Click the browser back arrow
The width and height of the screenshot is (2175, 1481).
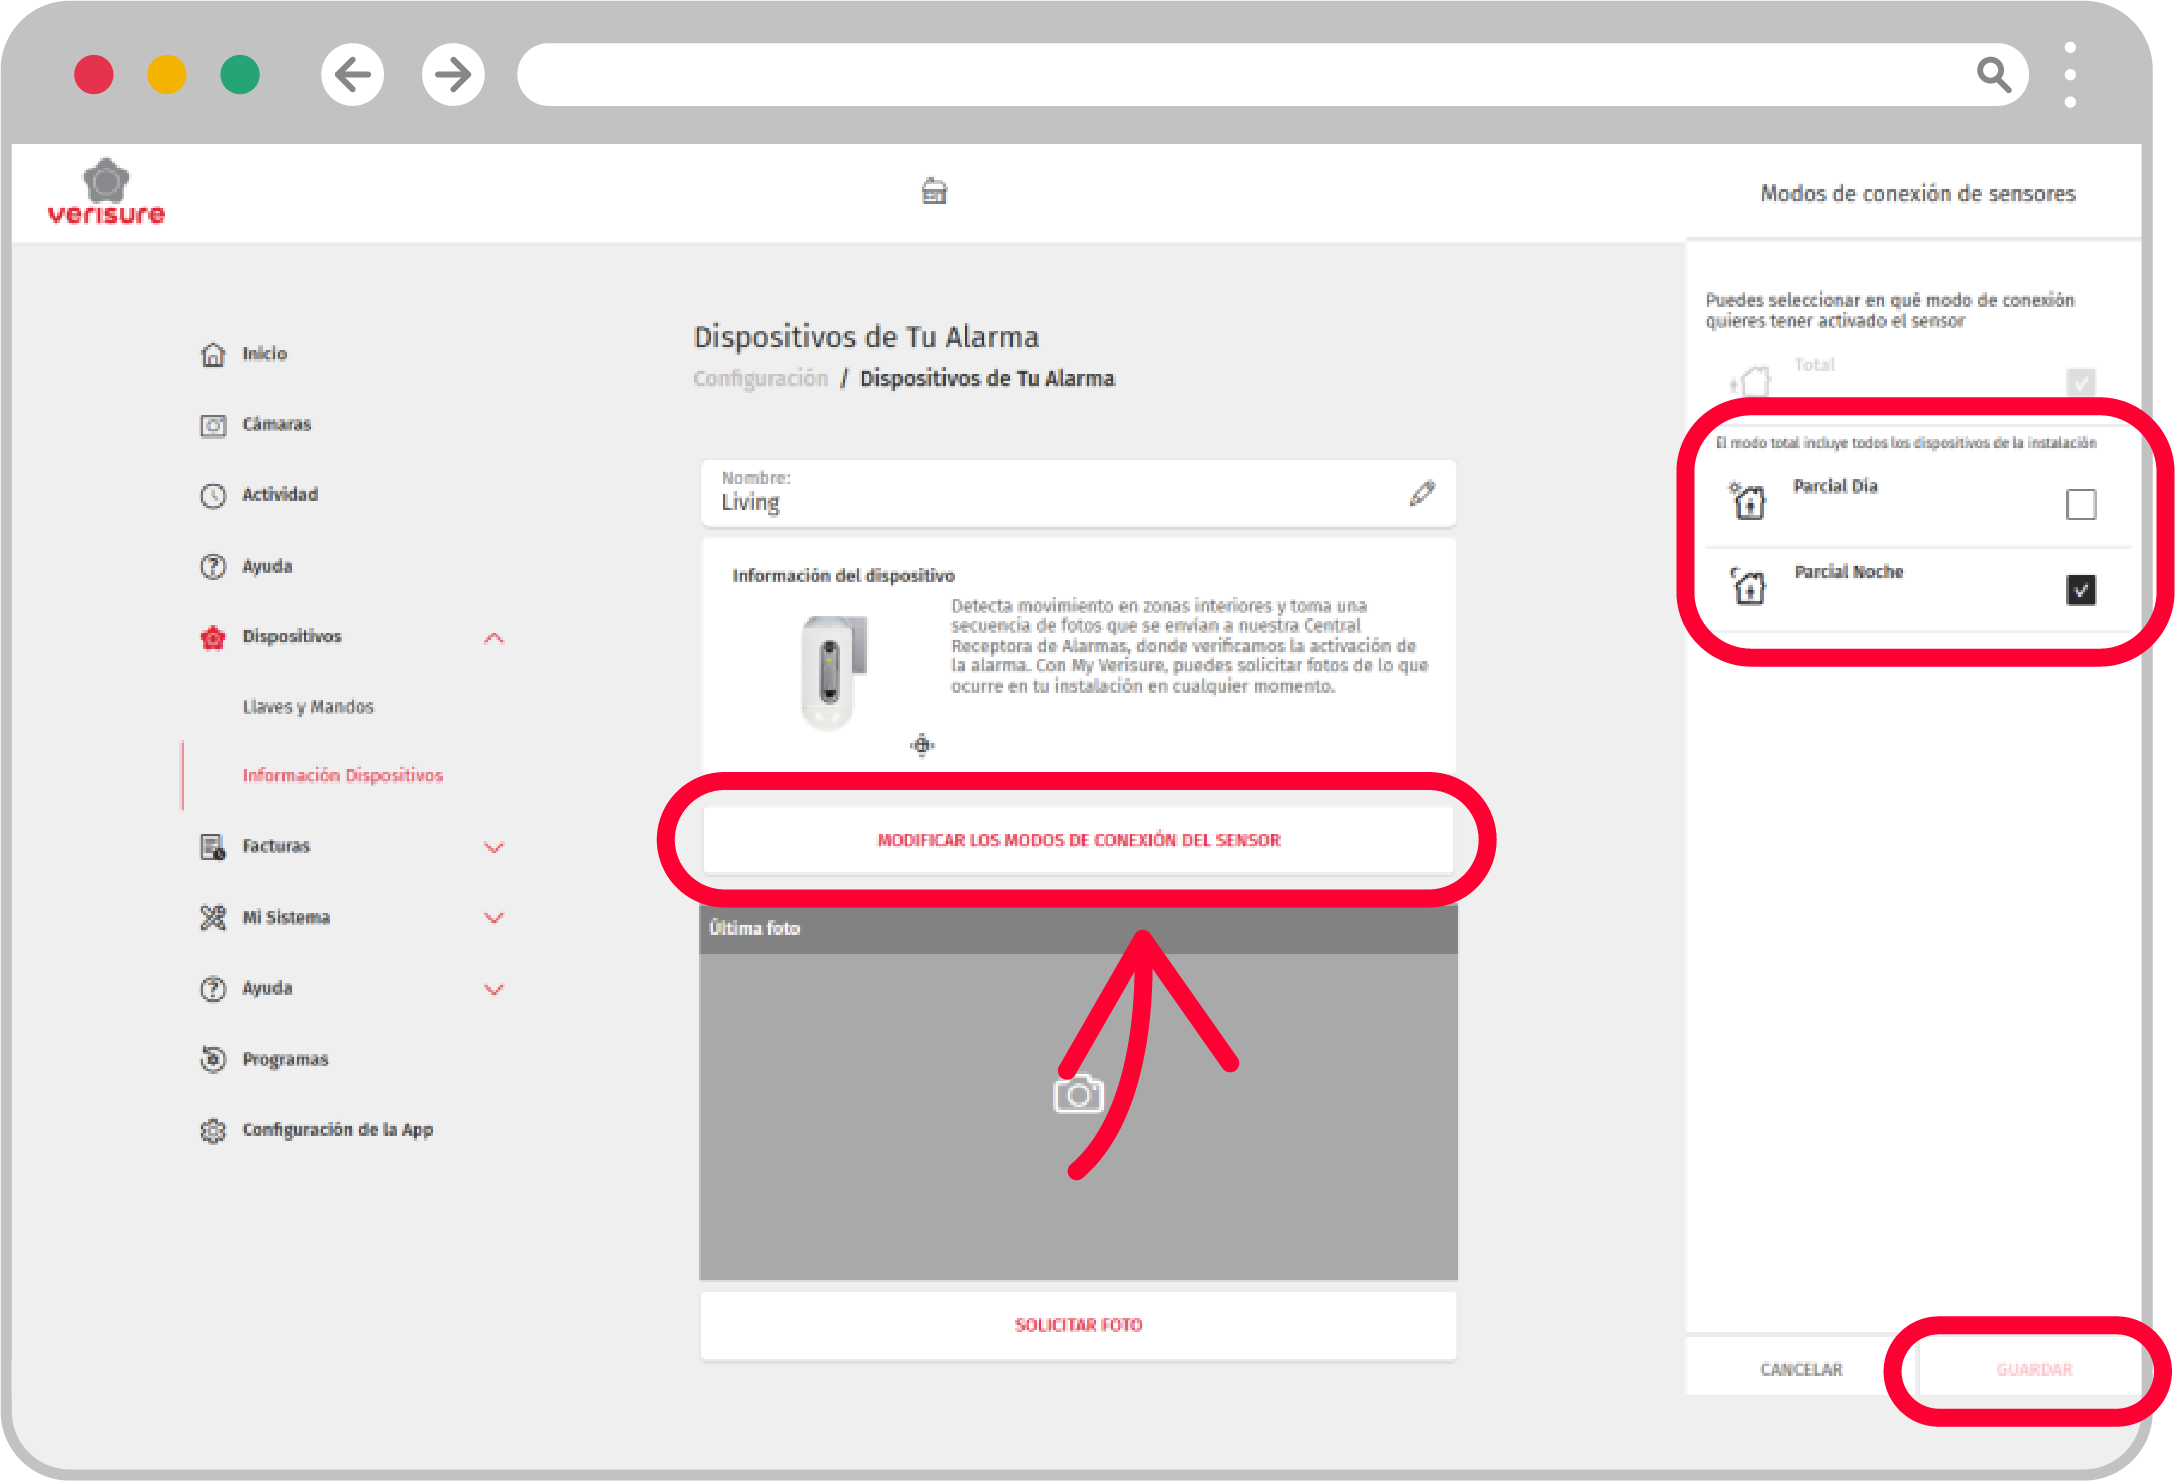352,74
